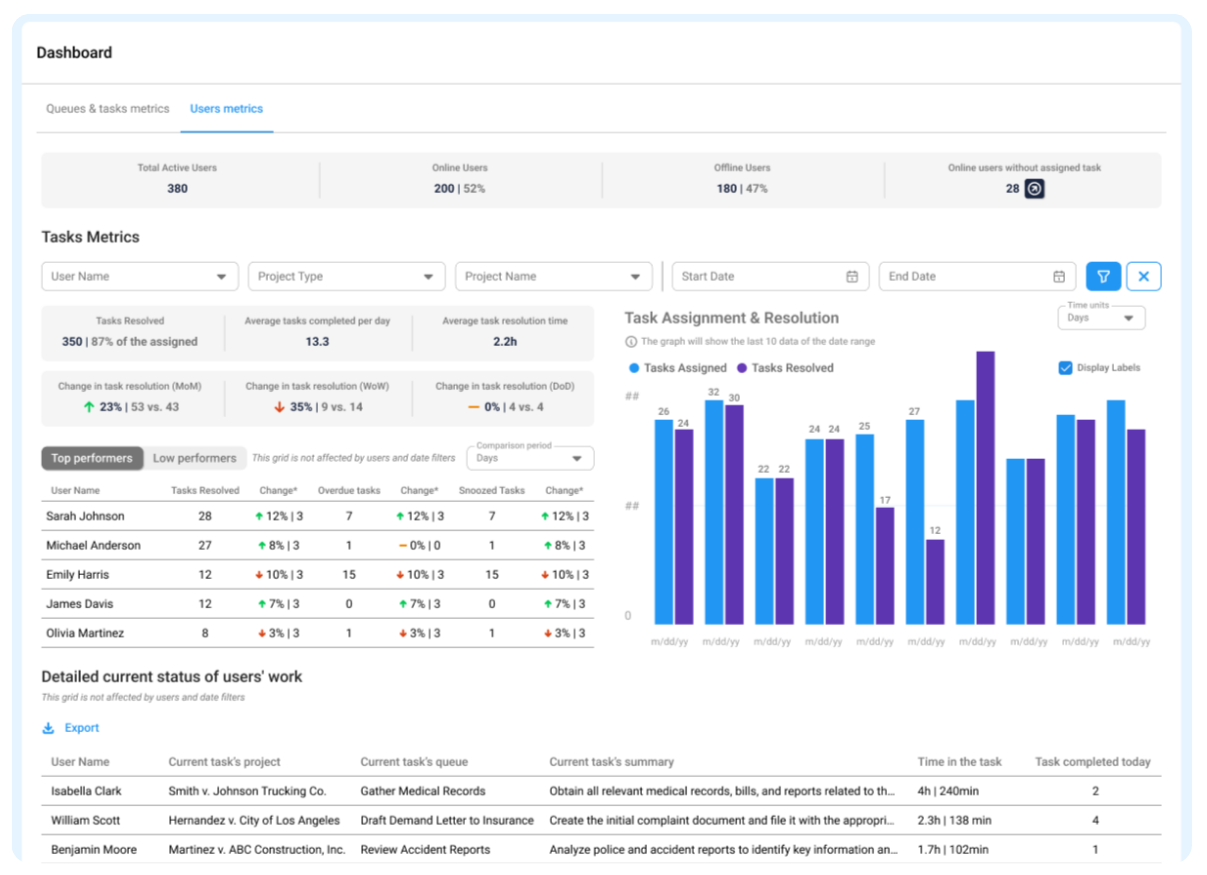Open the User Name dropdown

139,277
